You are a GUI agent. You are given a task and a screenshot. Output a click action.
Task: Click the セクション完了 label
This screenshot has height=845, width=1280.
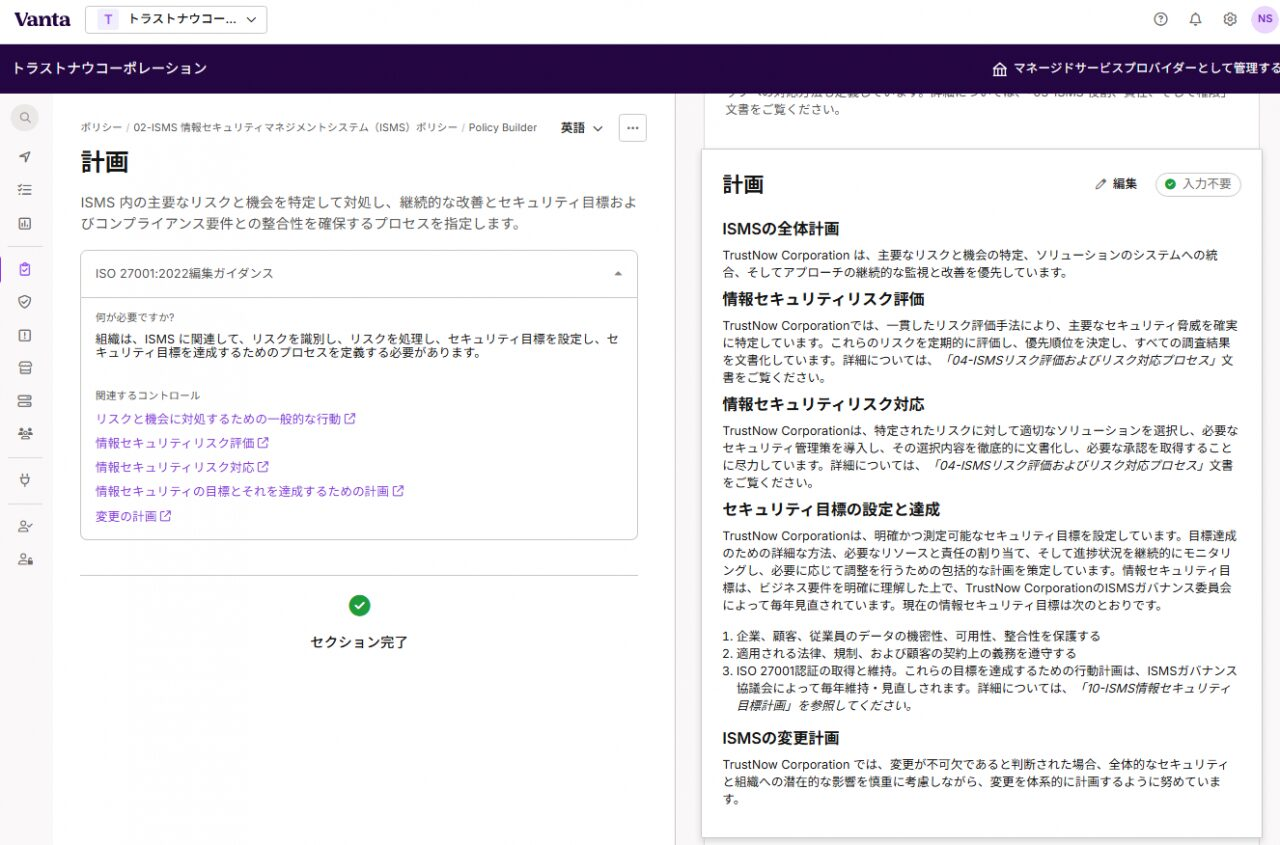[359, 642]
